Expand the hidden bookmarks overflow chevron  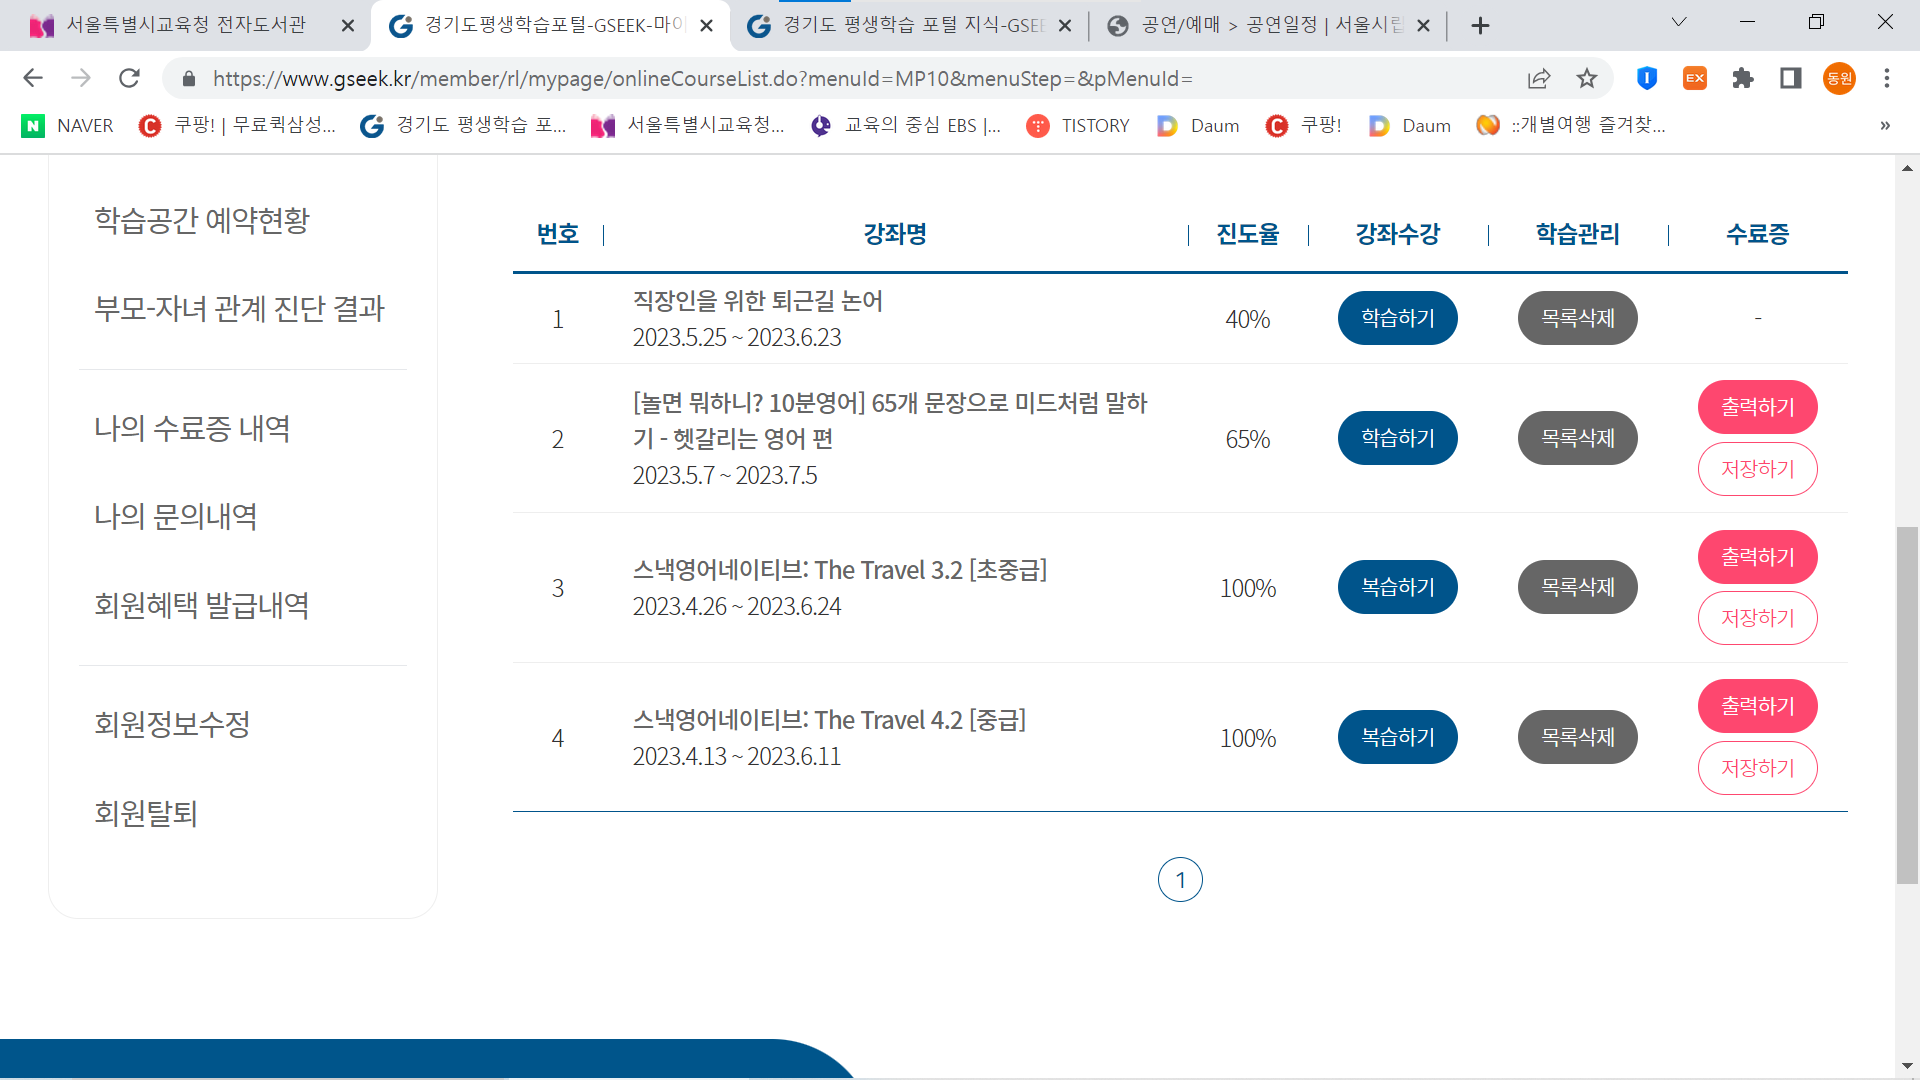[x=1885, y=125]
